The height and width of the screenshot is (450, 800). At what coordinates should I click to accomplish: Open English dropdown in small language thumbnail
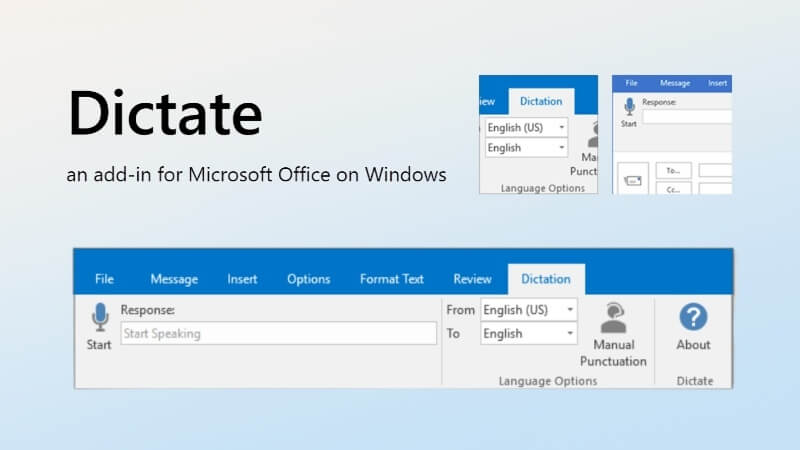[526, 148]
